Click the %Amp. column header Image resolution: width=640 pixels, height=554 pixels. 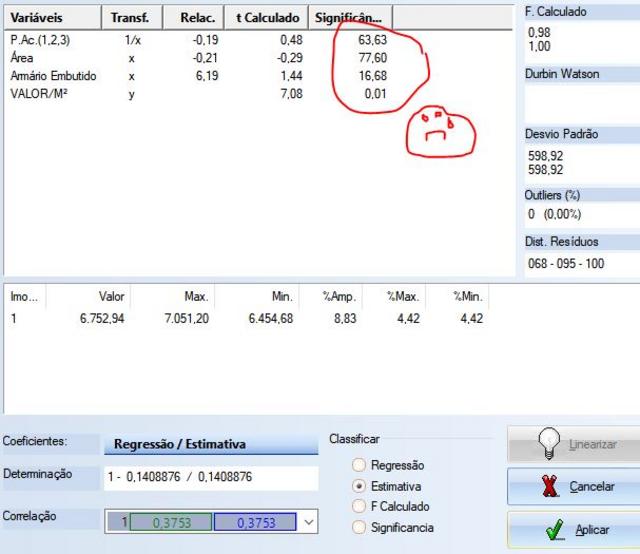pyautogui.click(x=331, y=296)
